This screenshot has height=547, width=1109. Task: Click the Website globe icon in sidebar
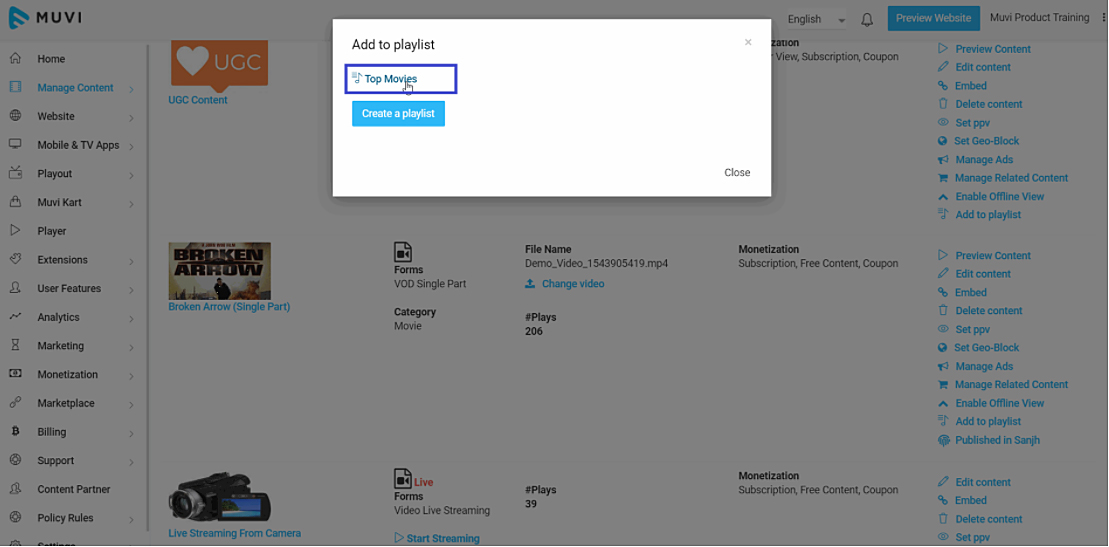tap(15, 115)
